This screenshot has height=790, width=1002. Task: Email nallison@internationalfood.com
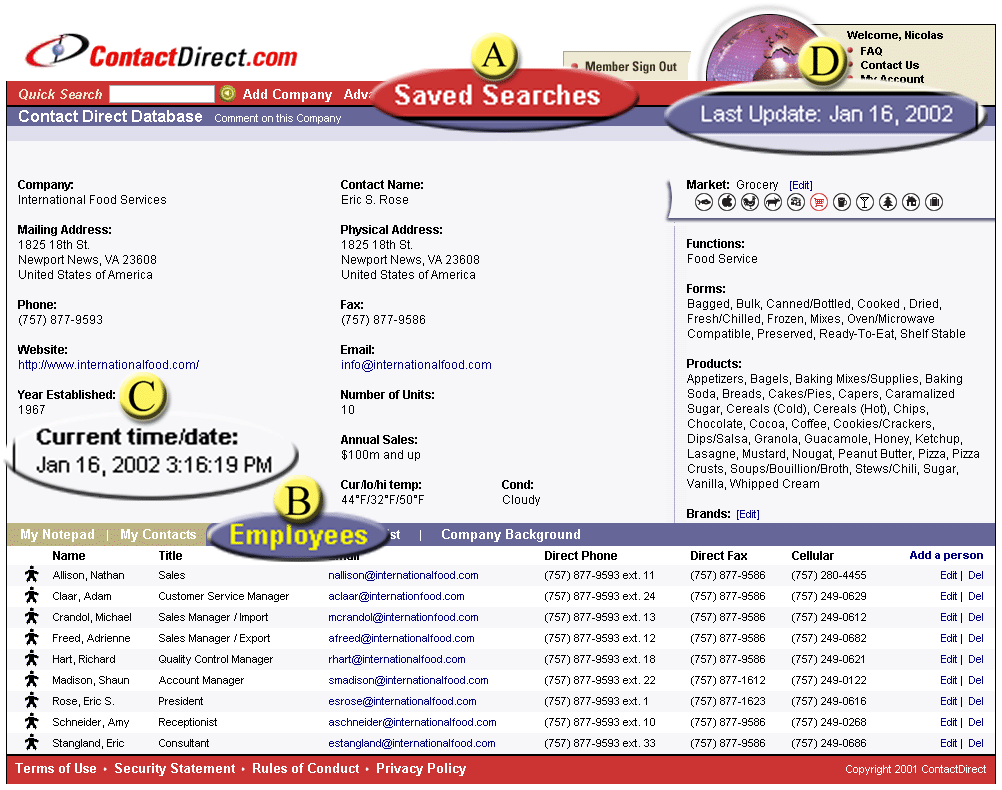point(403,575)
